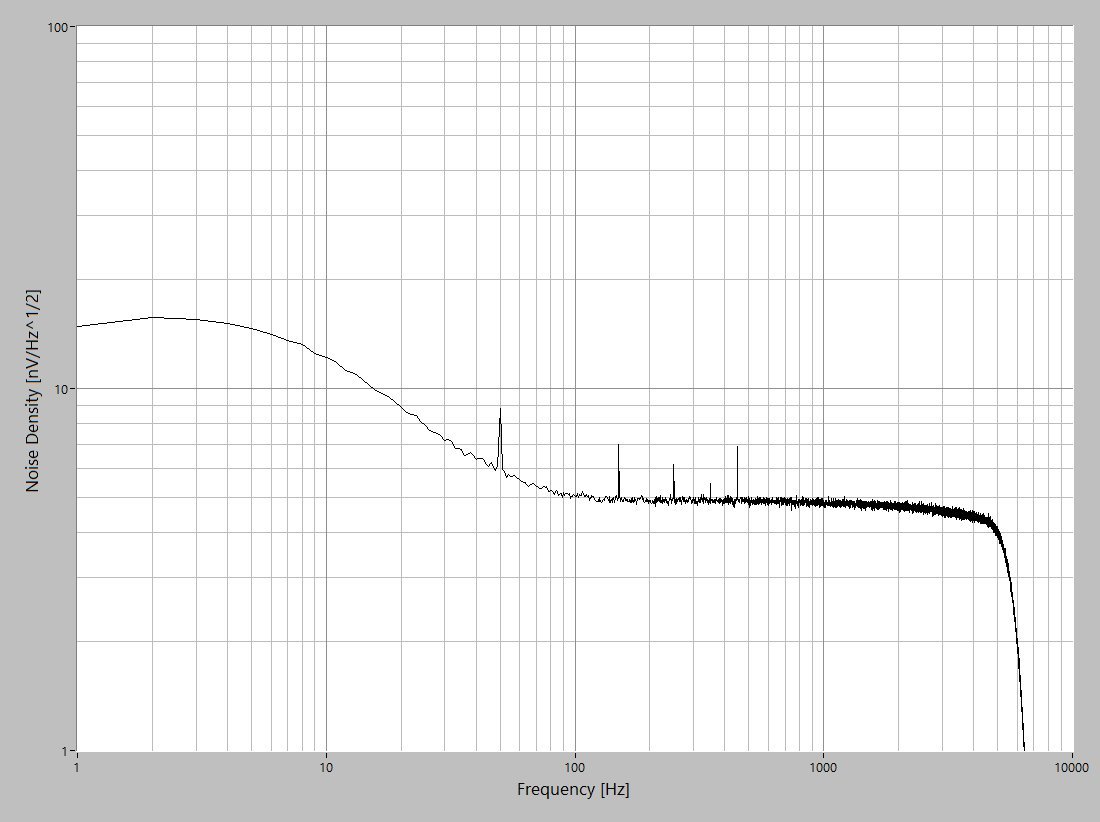Screen dimensions: 1100x822
Task: Select the Frequency [Hz] axis label
Action: tap(573, 790)
